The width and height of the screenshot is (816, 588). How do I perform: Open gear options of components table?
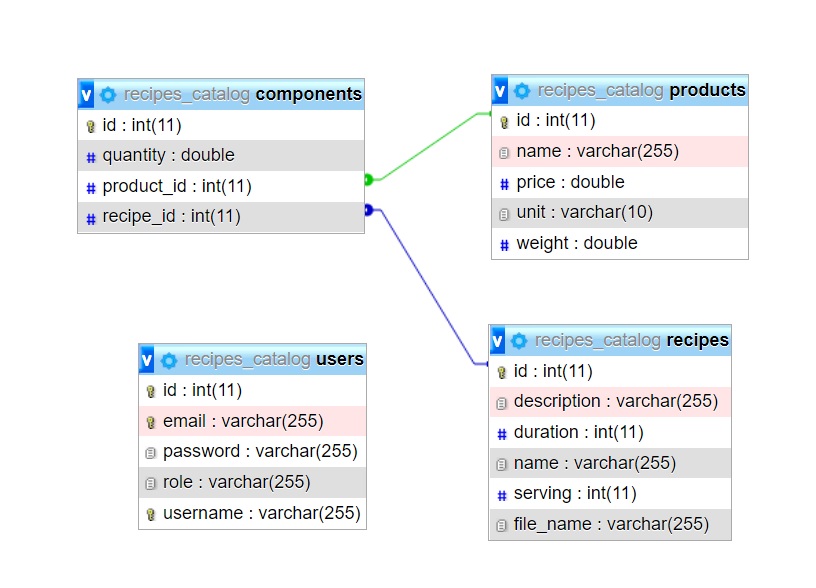pyautogui.click(x=108, y=95)
